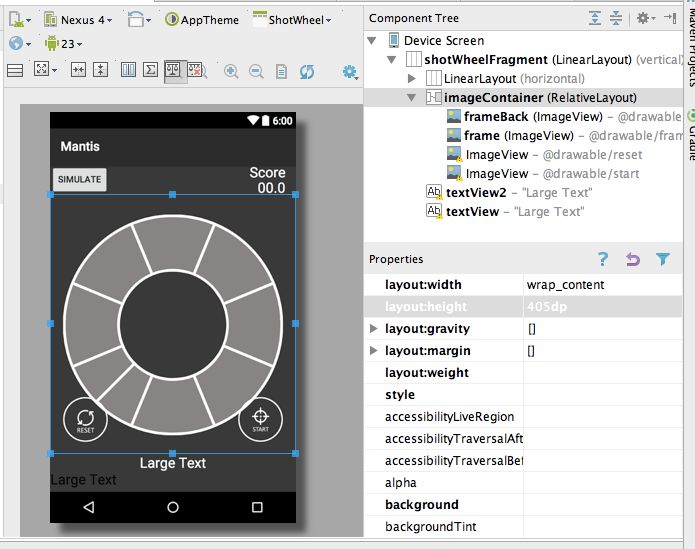Select frameBack ImageView in tree
This screenshot has width=695, height=549.
[523, 117]
